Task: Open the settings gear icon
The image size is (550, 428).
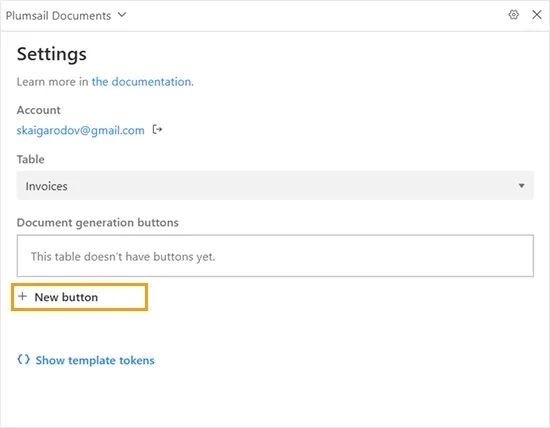Action: point(514,15)
